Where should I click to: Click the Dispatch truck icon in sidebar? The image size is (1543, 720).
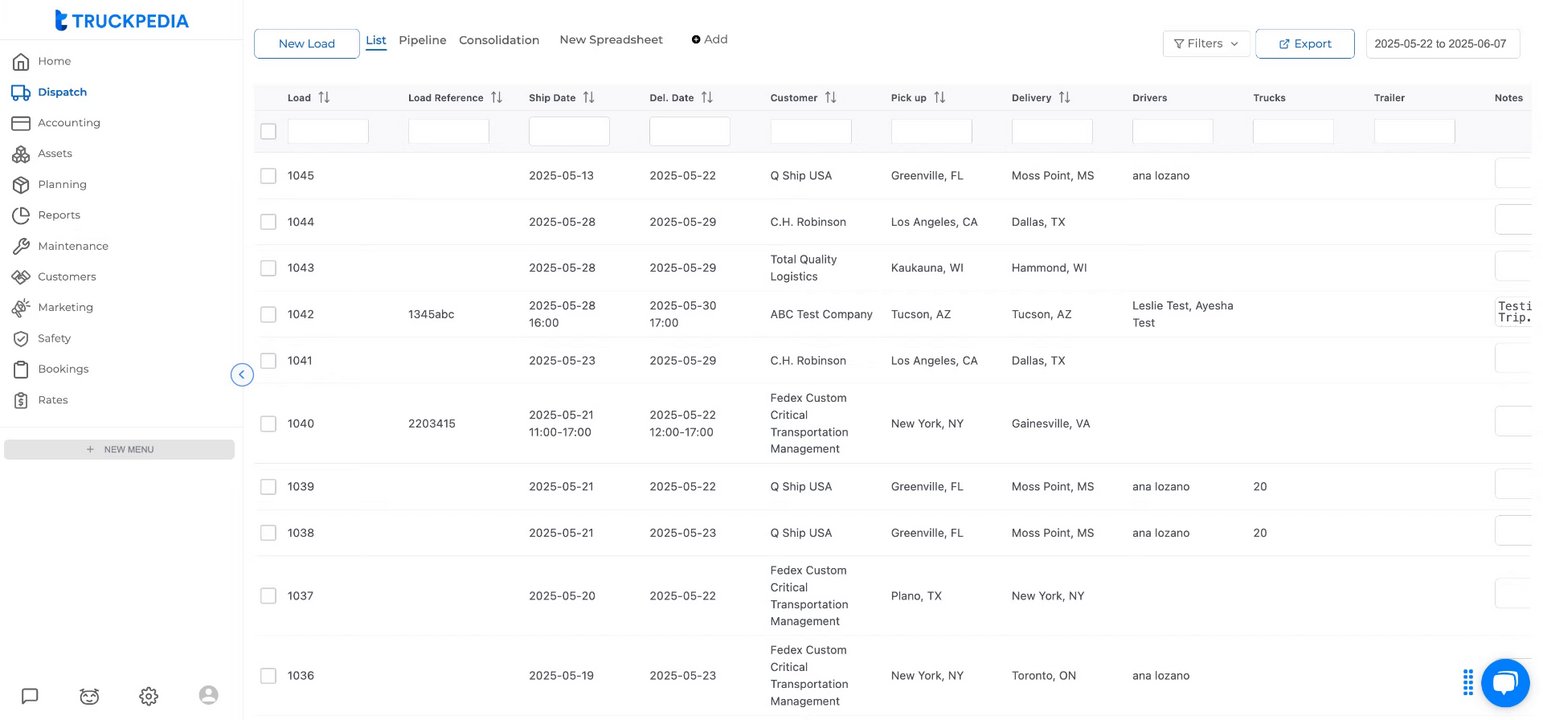(20, 92)
